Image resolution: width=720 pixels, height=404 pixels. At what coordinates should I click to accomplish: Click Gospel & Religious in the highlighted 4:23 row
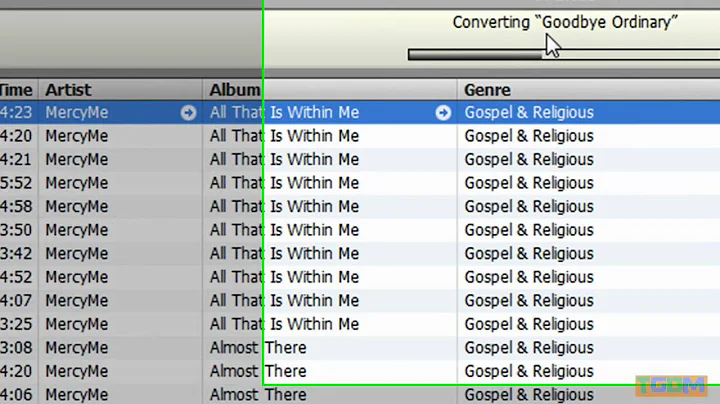coord(529,112)
